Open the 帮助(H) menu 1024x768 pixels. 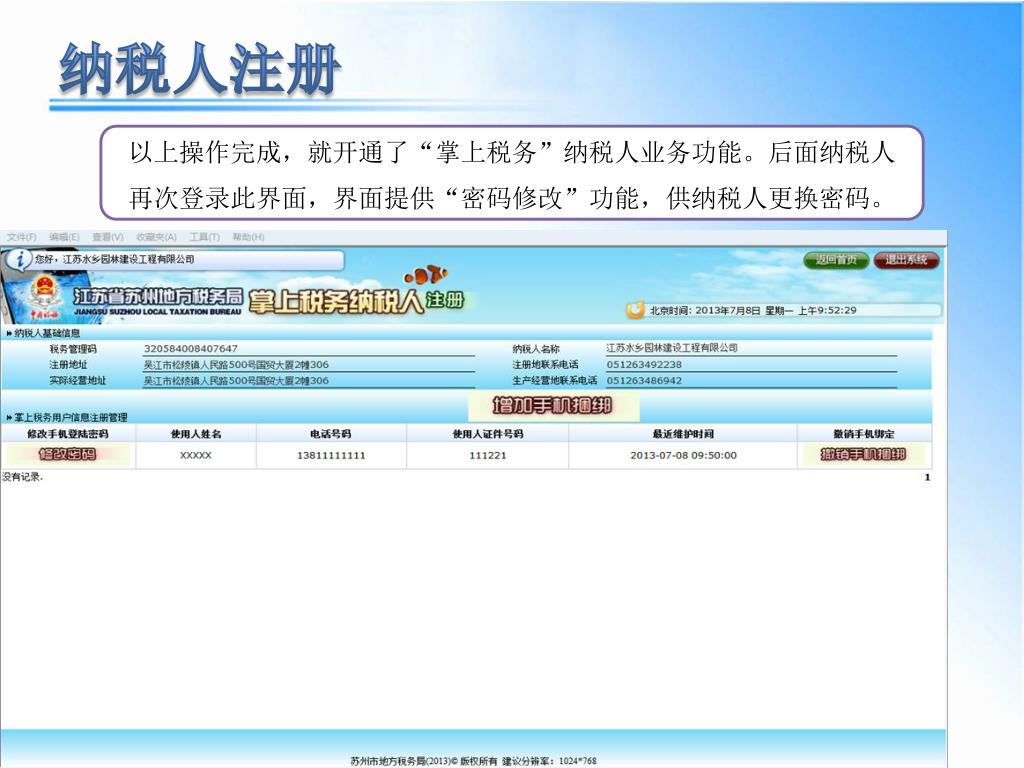[248, 237]
